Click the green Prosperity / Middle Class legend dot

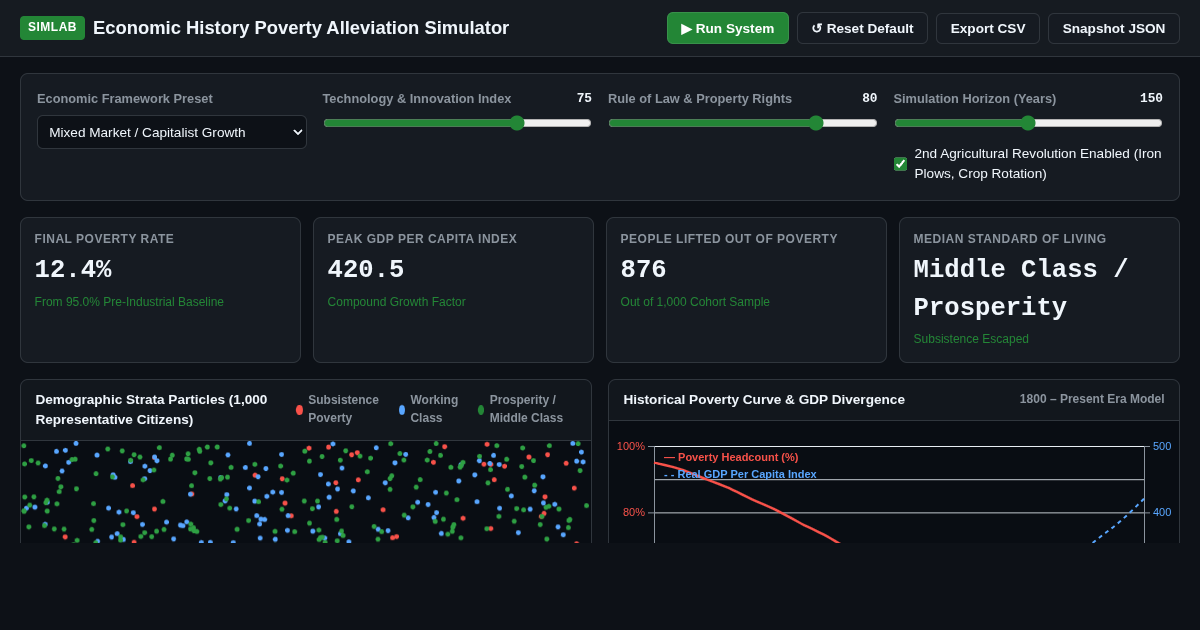[x=481, y=409]
